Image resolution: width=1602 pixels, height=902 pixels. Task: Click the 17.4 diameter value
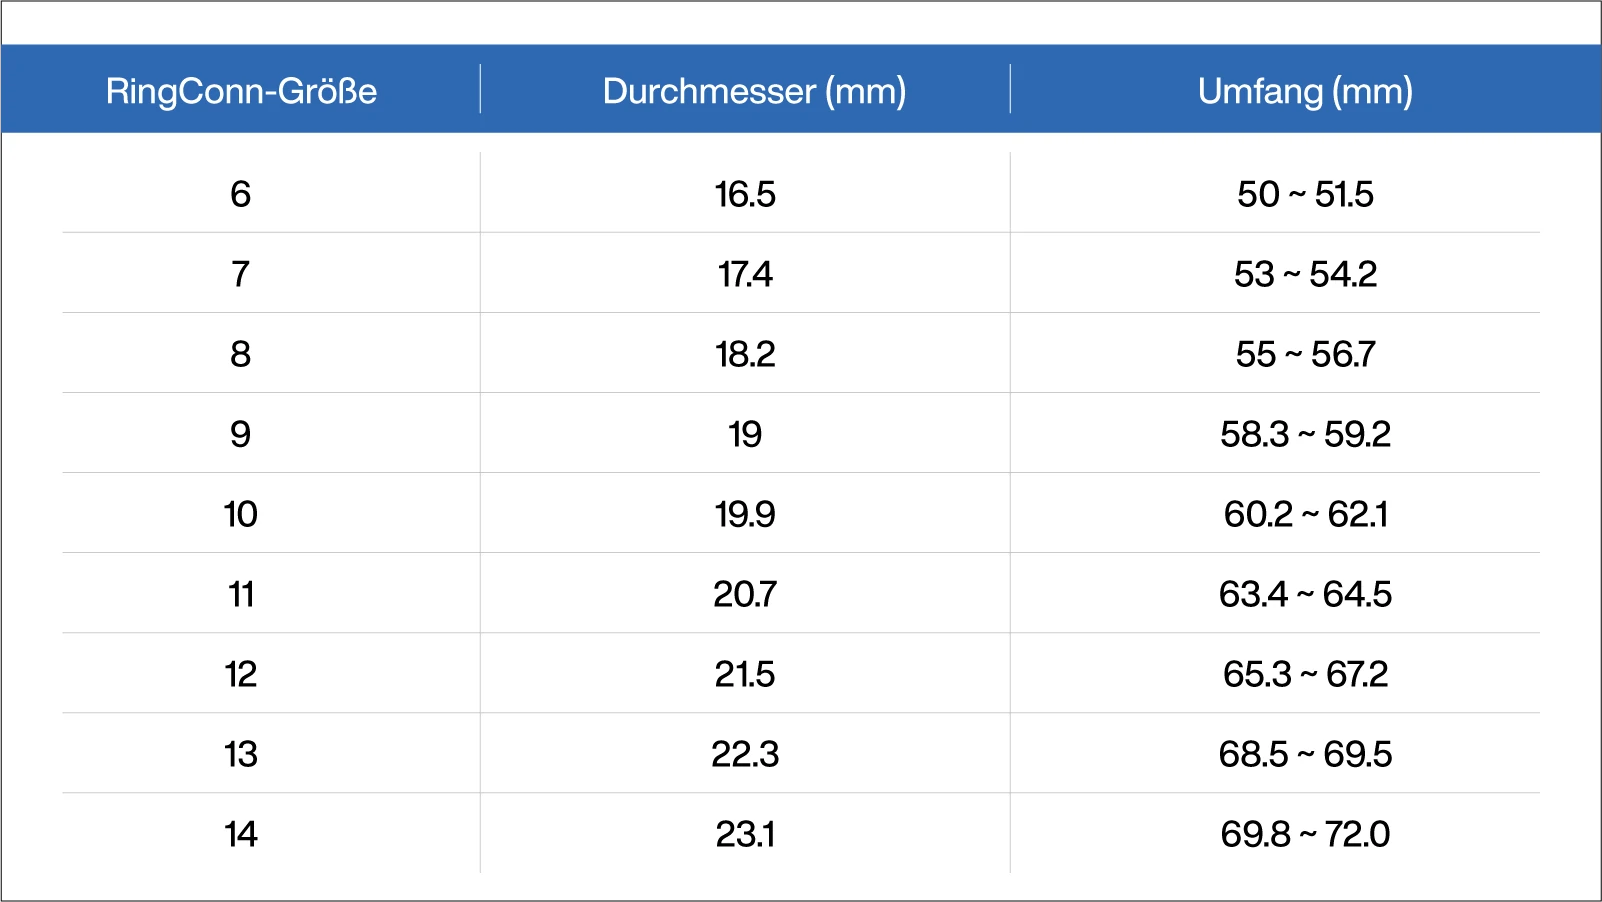tap(745, 274)
